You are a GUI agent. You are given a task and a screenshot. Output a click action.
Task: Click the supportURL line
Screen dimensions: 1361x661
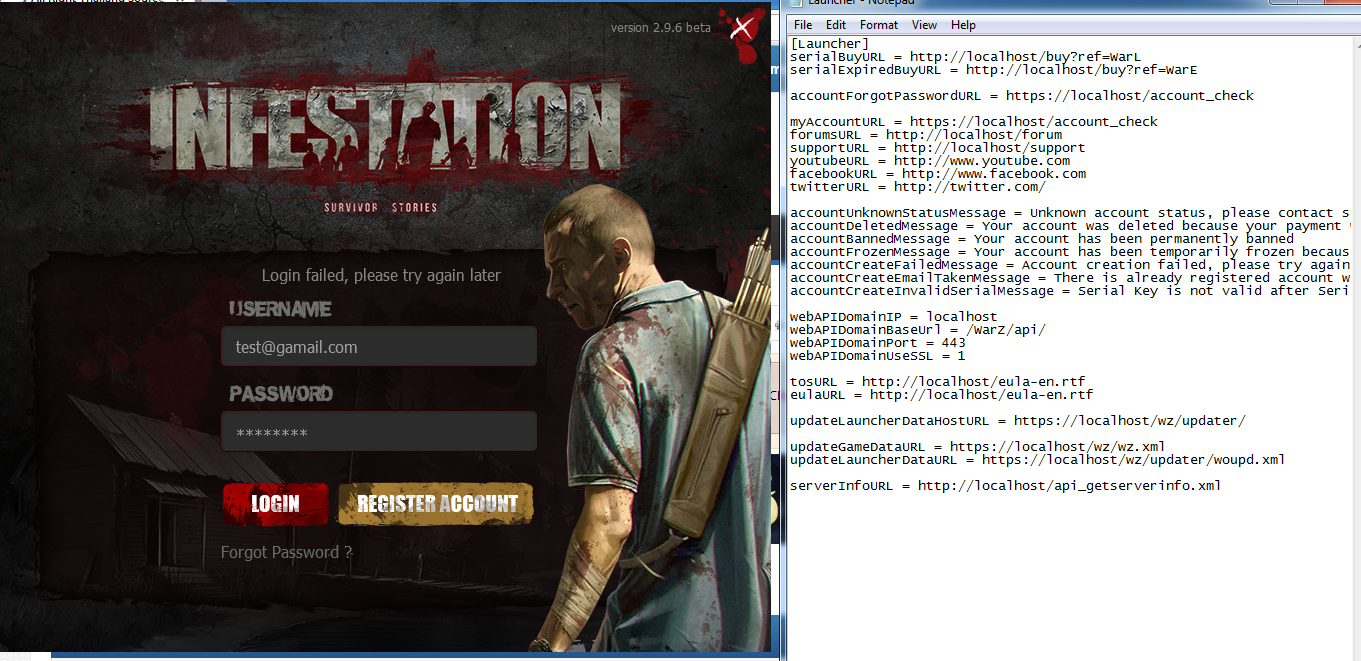[x=937, y=148]
